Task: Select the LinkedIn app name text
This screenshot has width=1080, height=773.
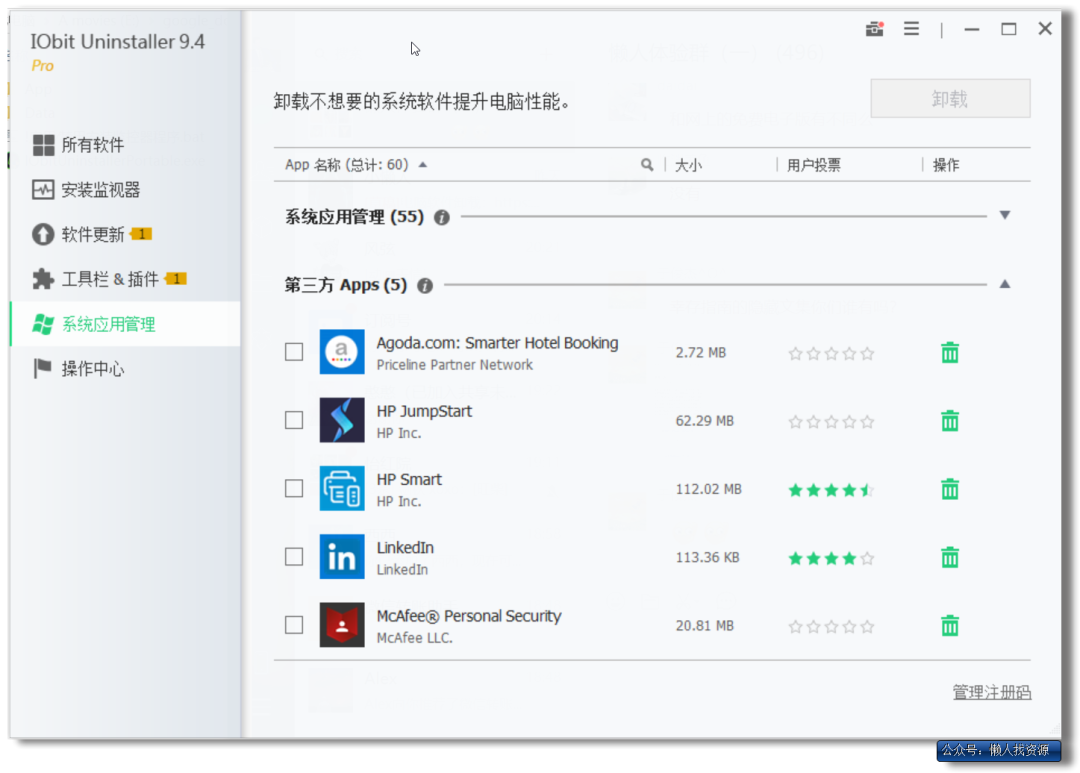Action: tap(405, 548)
